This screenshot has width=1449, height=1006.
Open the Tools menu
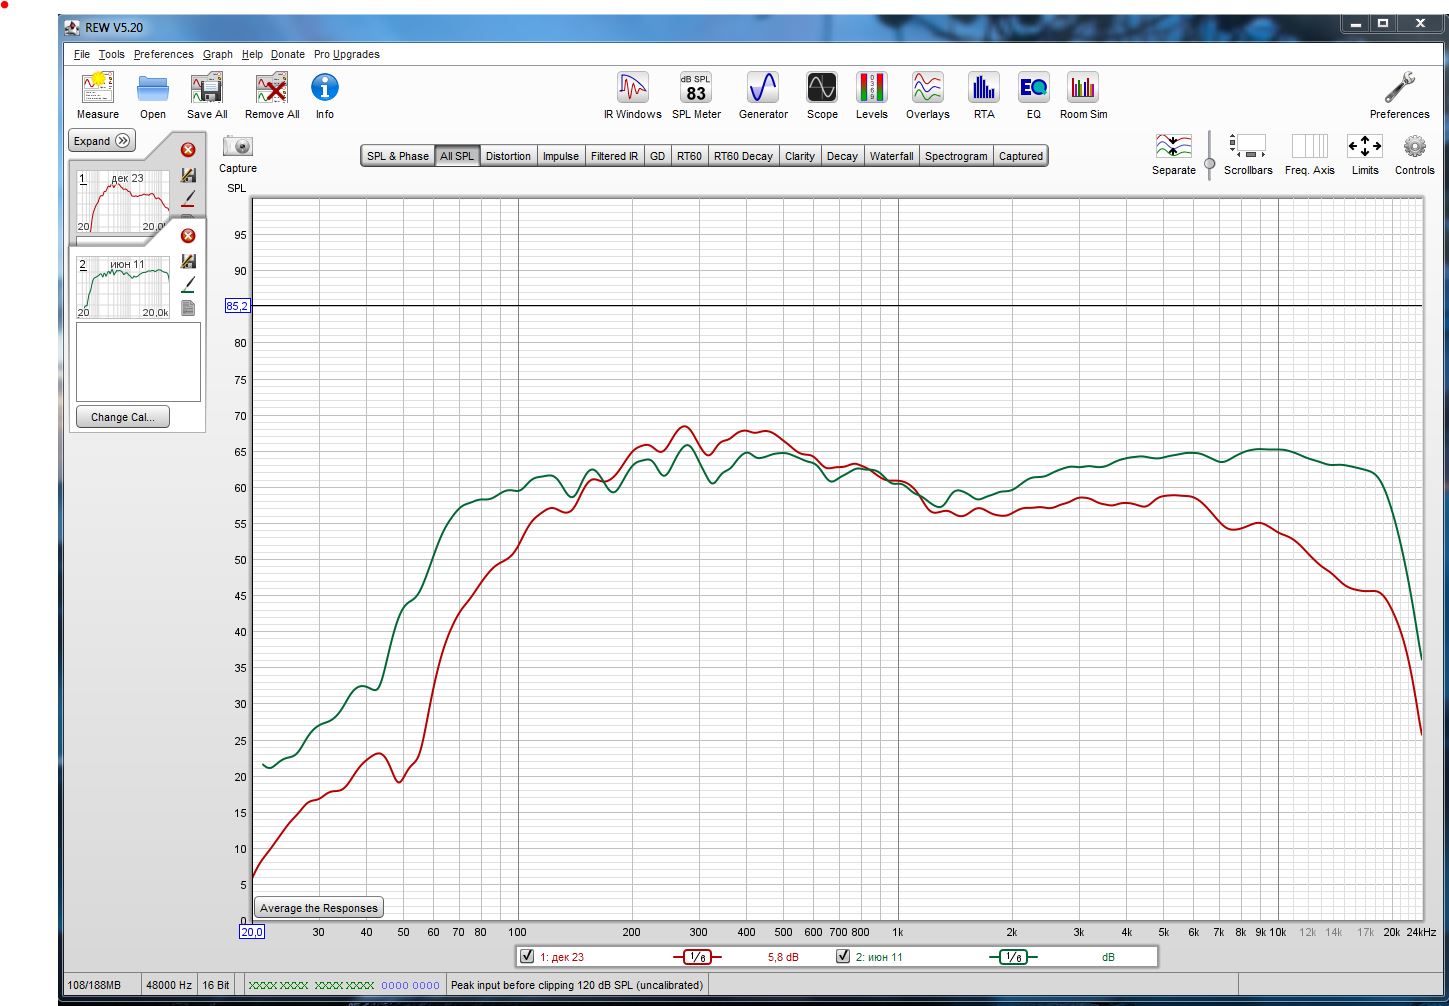pos(112,54)
